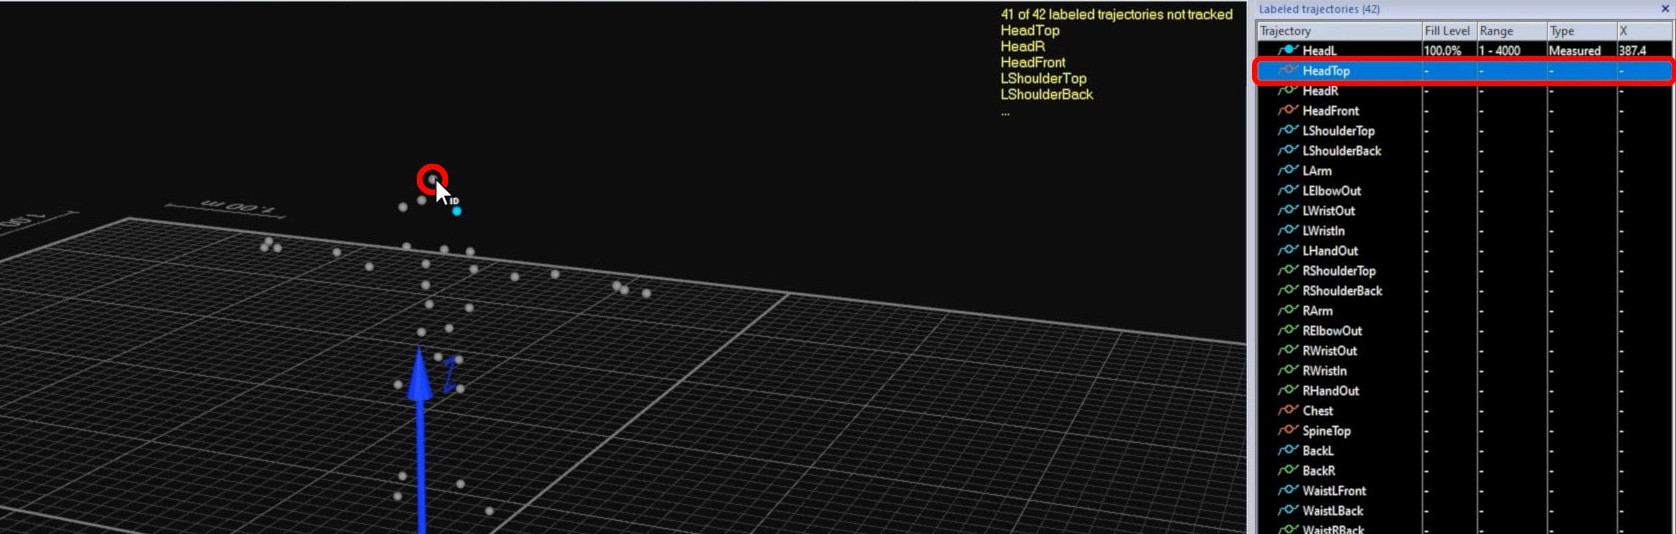Click the Chest trajectory curve icon
The image size is (1676, 534).
1288,410
